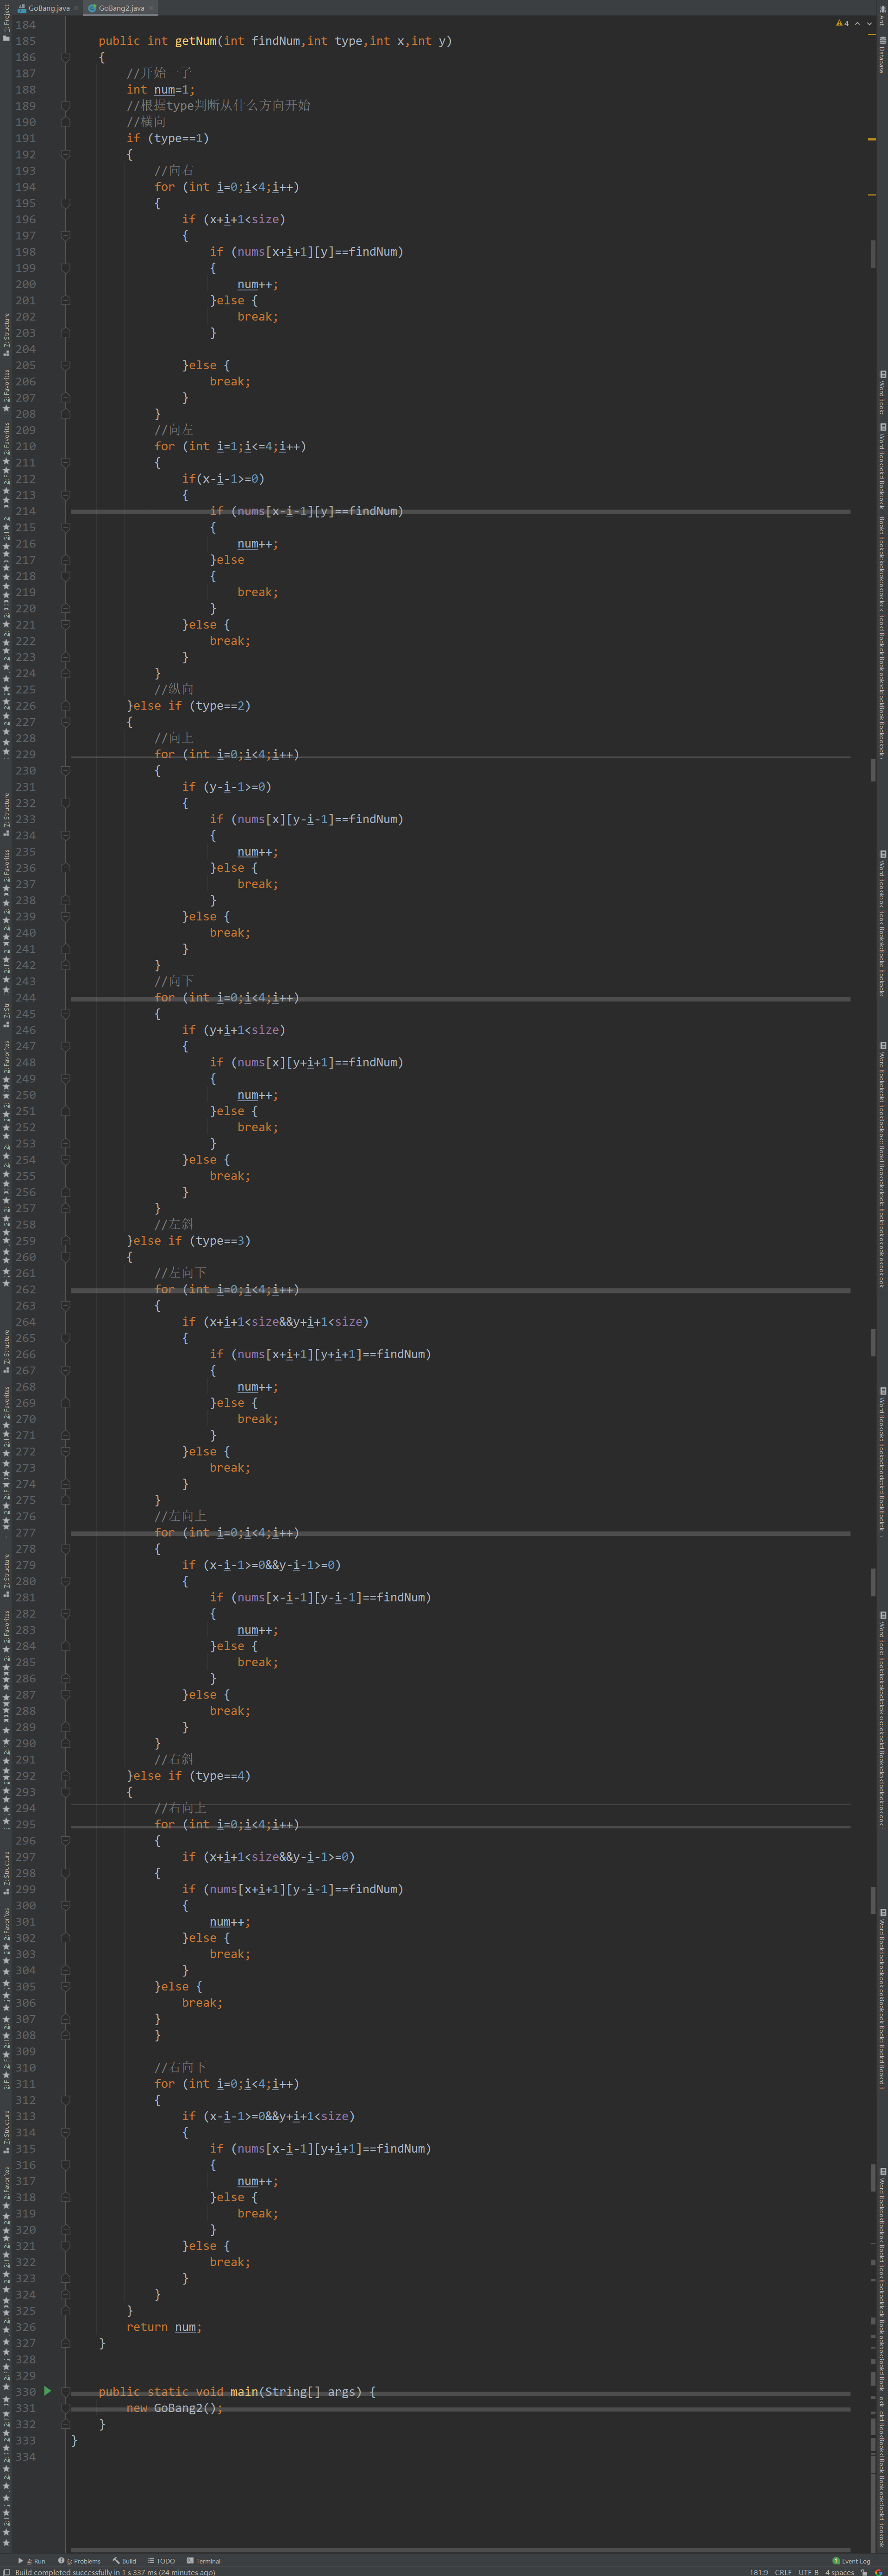
Task: Click the tool windows quick-access icon in status bar
Action: coord(6,2572)
